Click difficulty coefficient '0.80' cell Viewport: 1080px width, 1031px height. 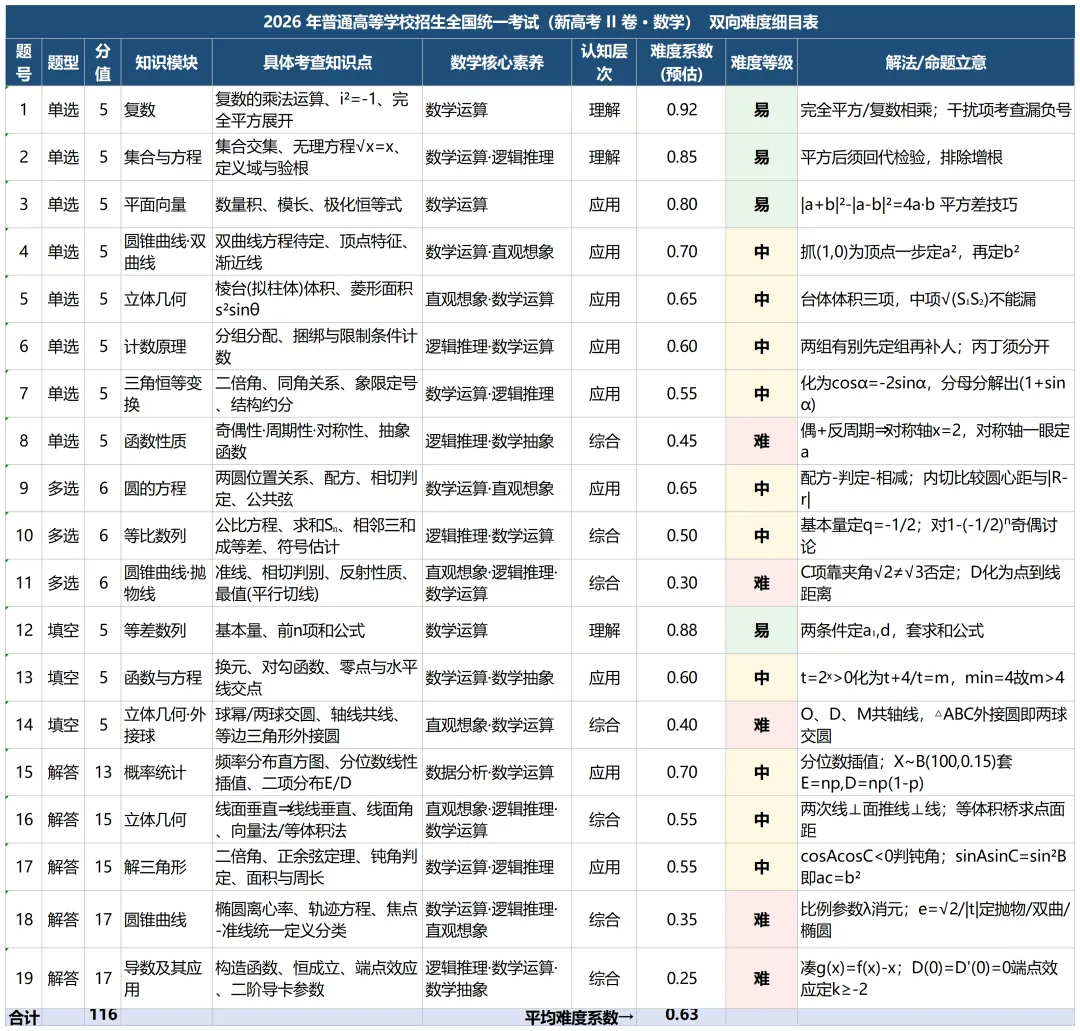click(681, 205)
